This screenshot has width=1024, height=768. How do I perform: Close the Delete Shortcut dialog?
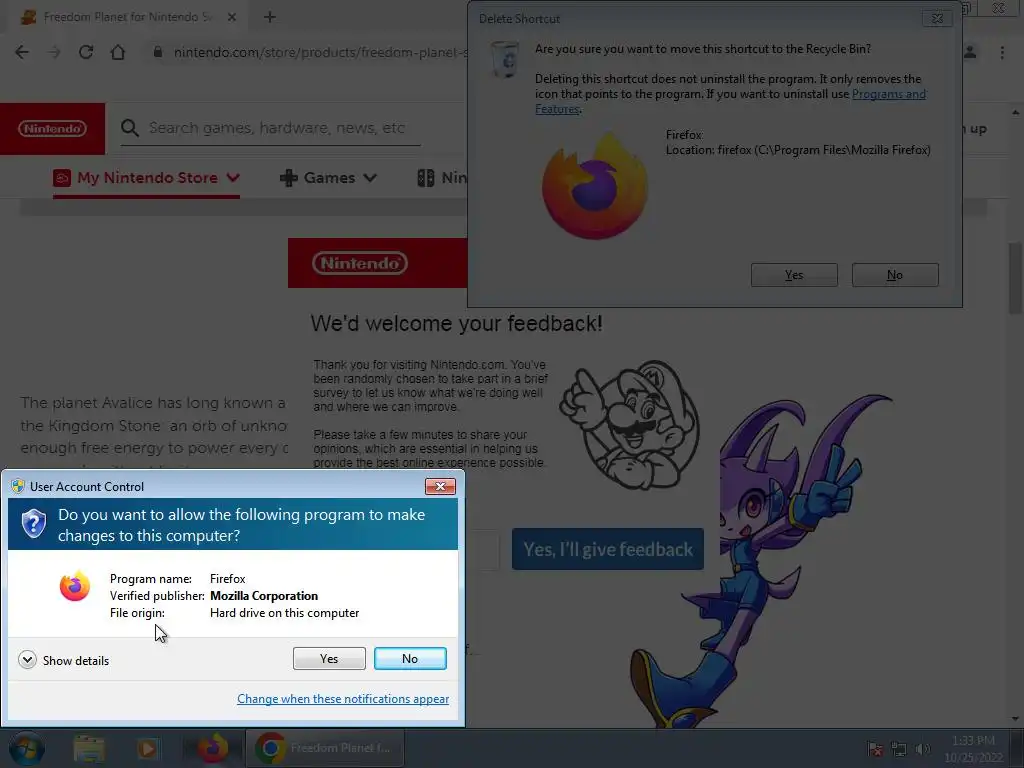coord(937,18)
